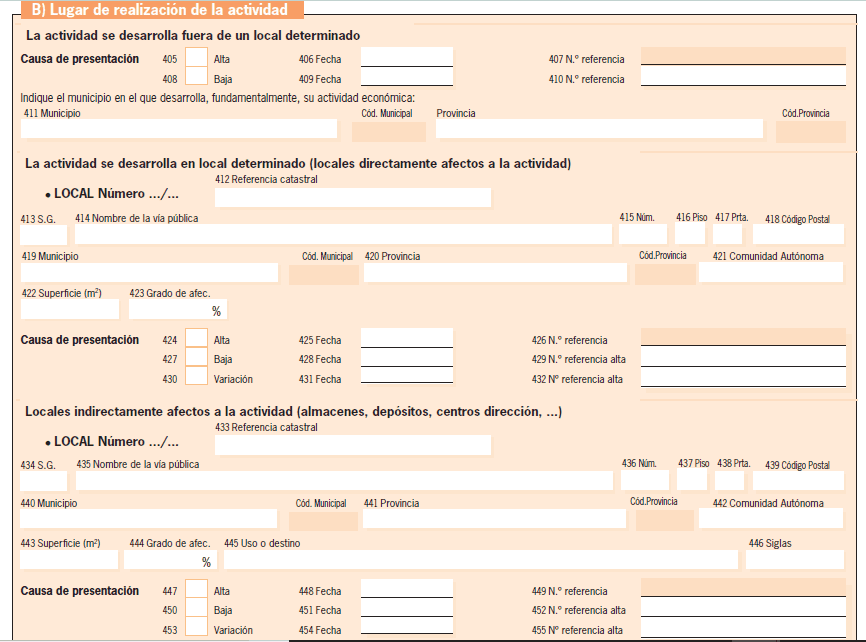866x642 pixels.
Task: Focus the 415 Núm. field
Action: coord(643,234)
